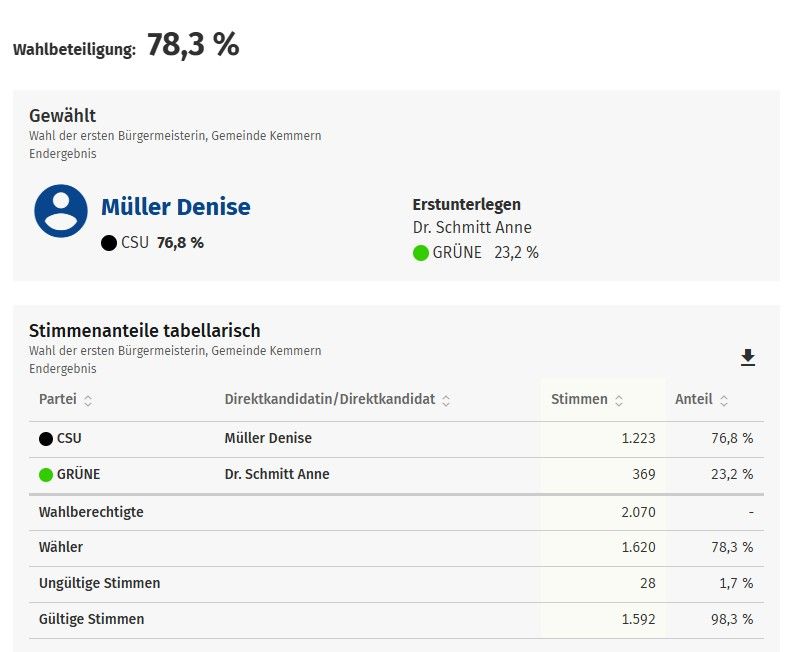The width and height of the screenshot is (788, 652).
Task: Sort the Stimmen column
Action: coord(619,400)
